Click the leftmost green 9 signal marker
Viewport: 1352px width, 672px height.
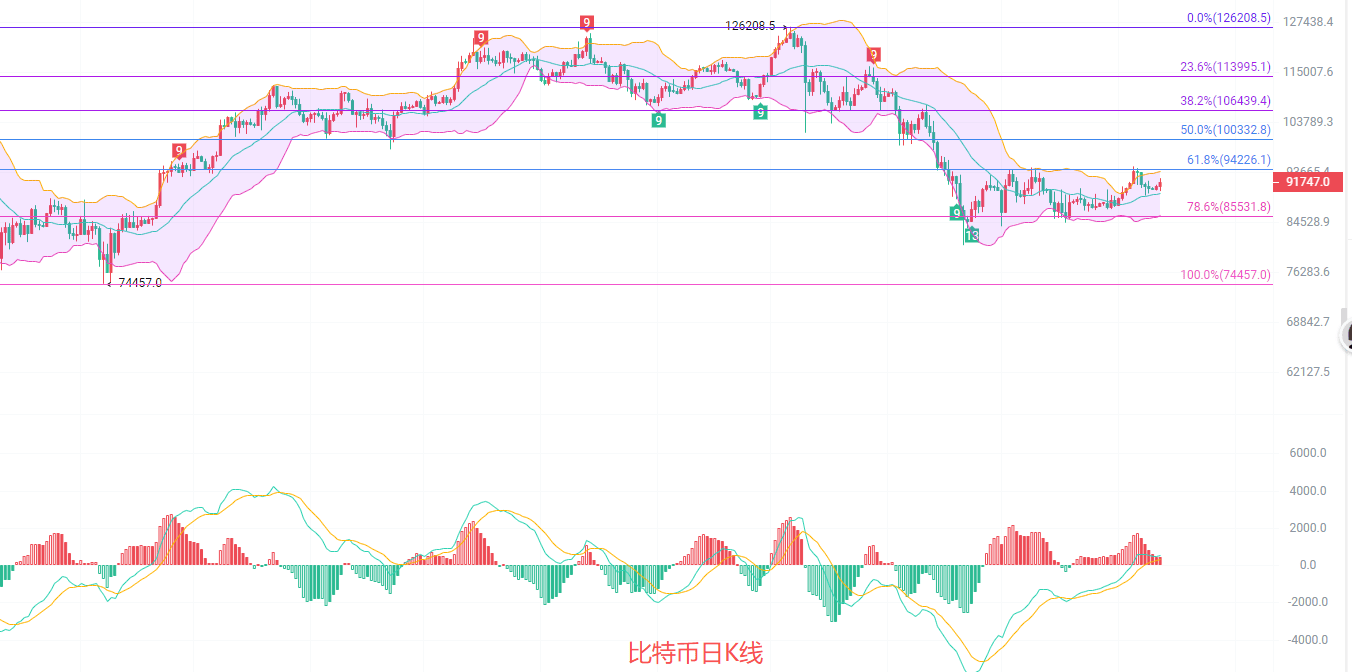pos(658,120)
